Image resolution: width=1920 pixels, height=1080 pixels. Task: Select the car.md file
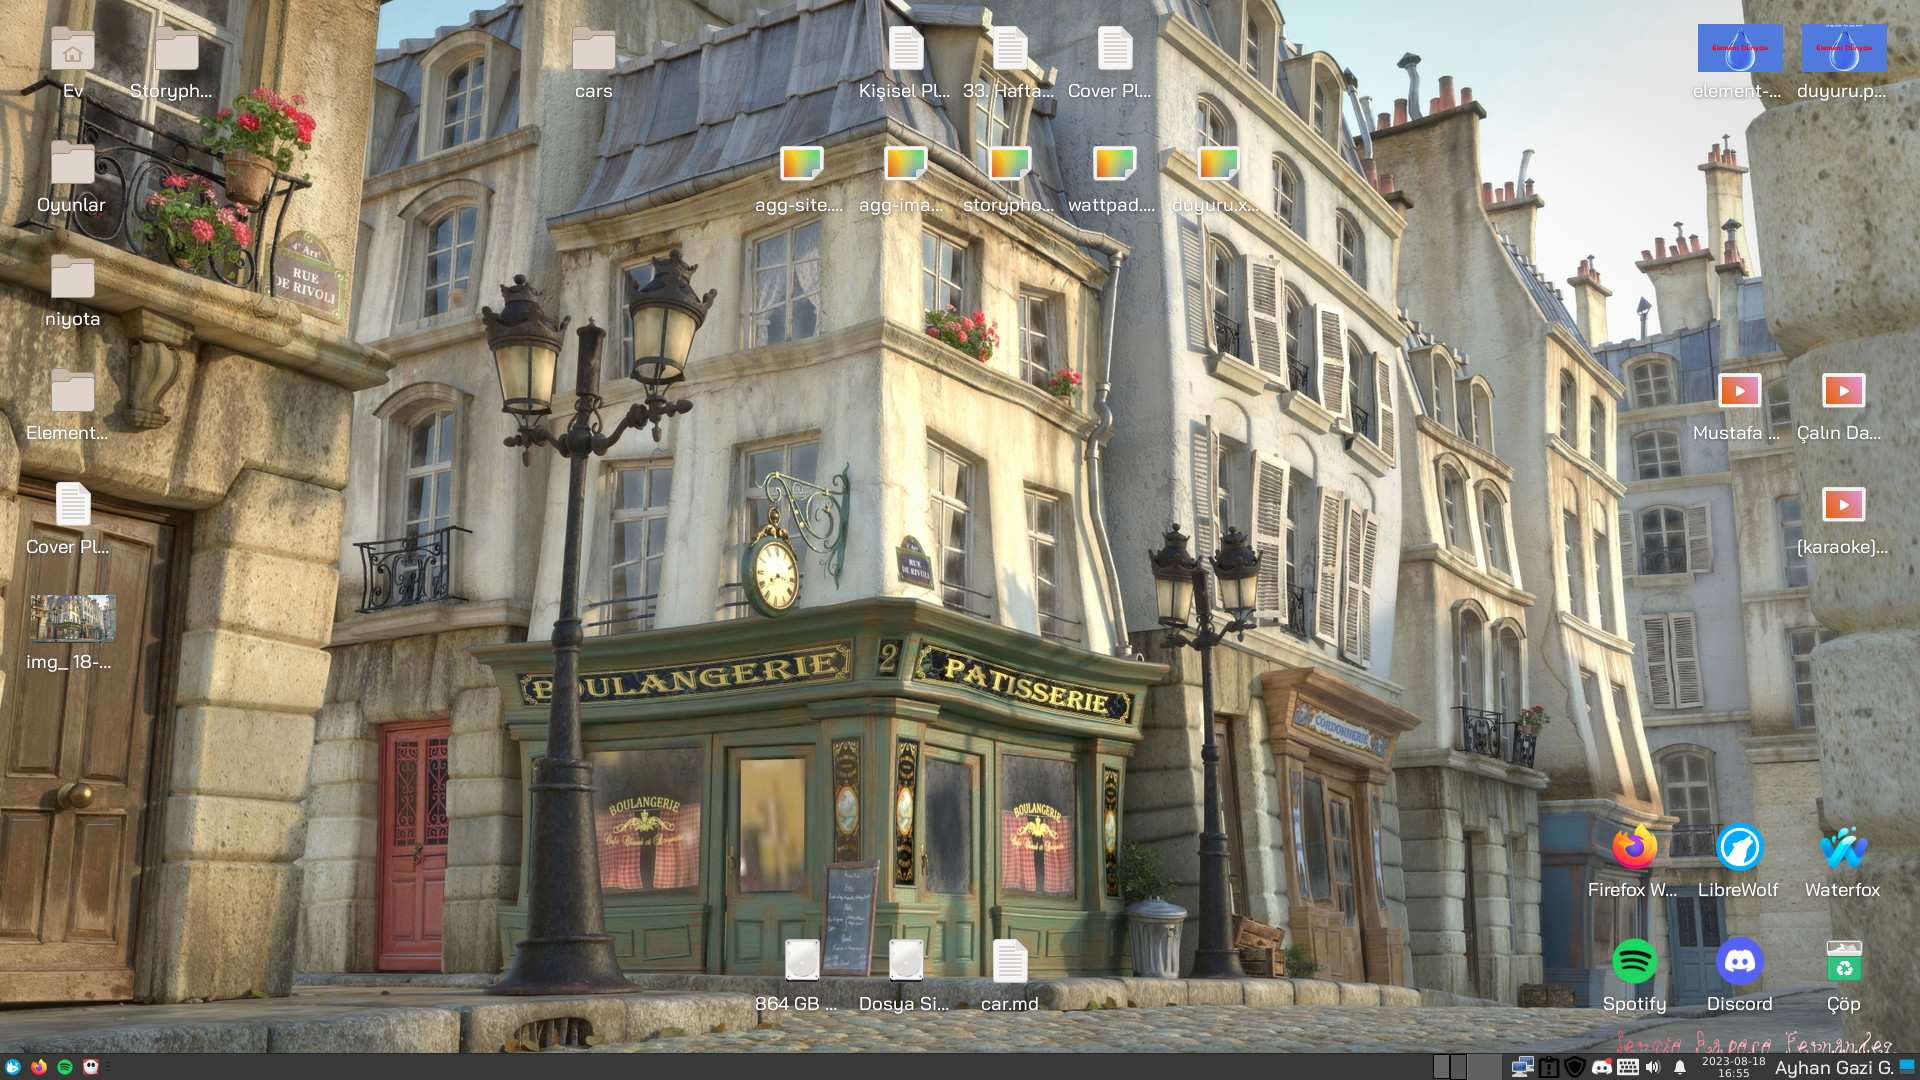click(1009, 962)
